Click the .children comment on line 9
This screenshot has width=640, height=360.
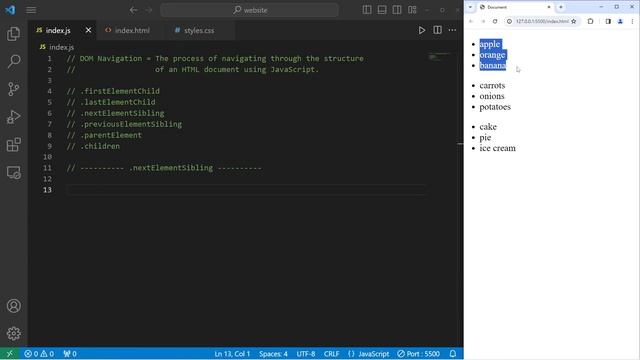(x=93, y=146)
